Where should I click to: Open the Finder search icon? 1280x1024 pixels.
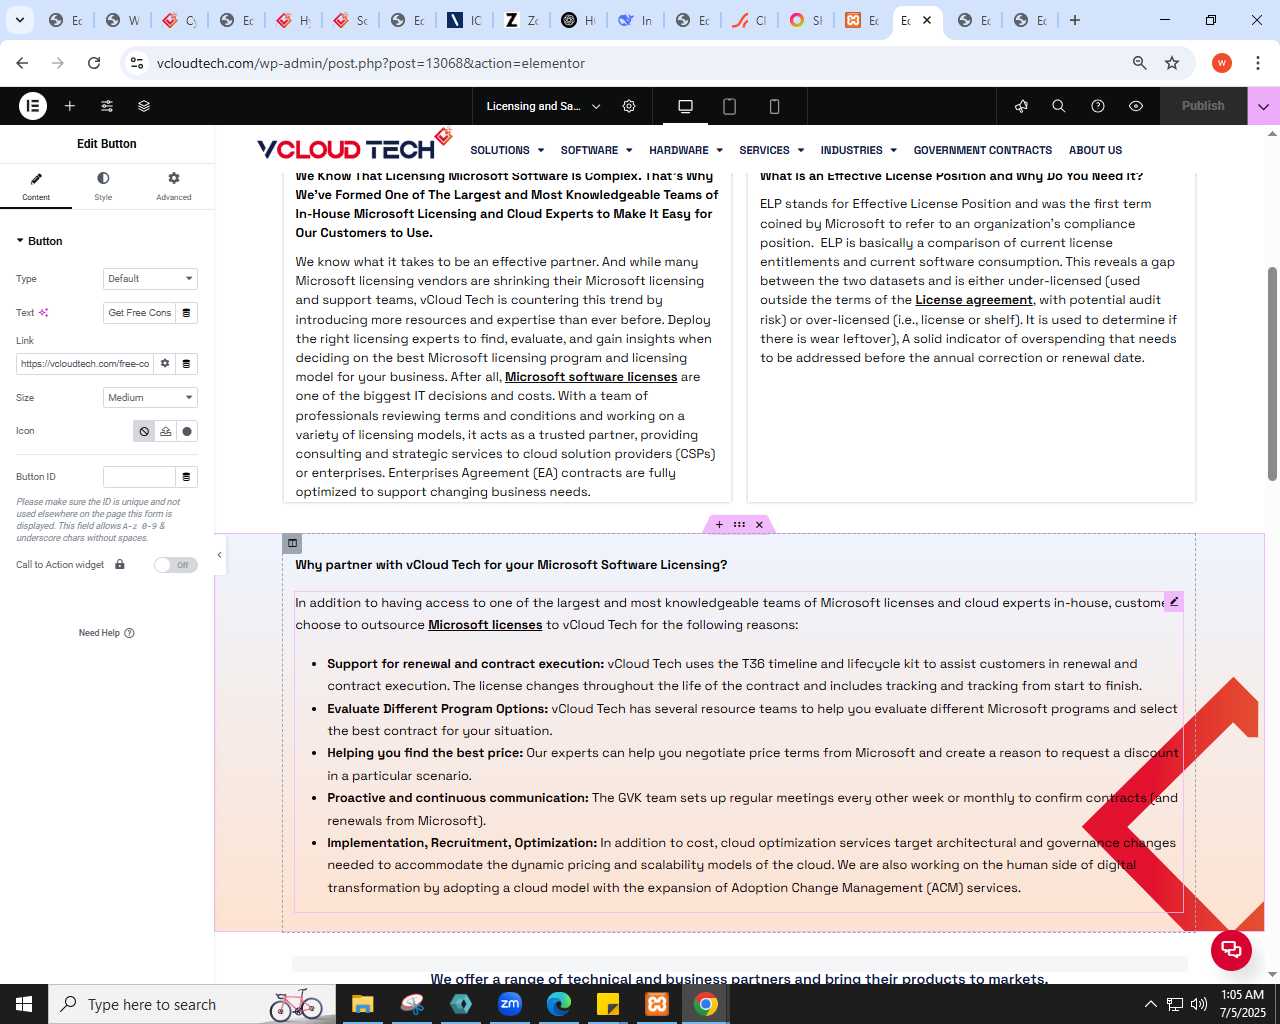(x=1059, y=106)
